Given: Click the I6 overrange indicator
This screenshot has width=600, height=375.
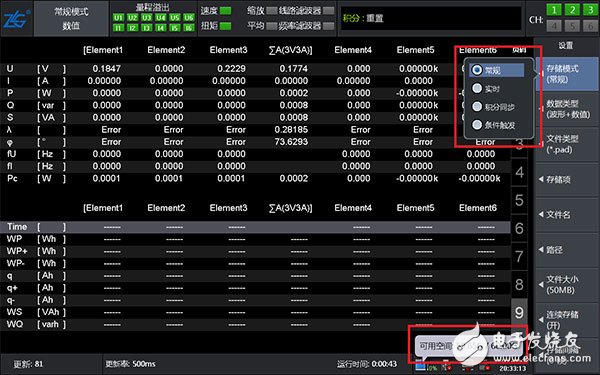Looking at the screenshot, I should coord(189,28).
